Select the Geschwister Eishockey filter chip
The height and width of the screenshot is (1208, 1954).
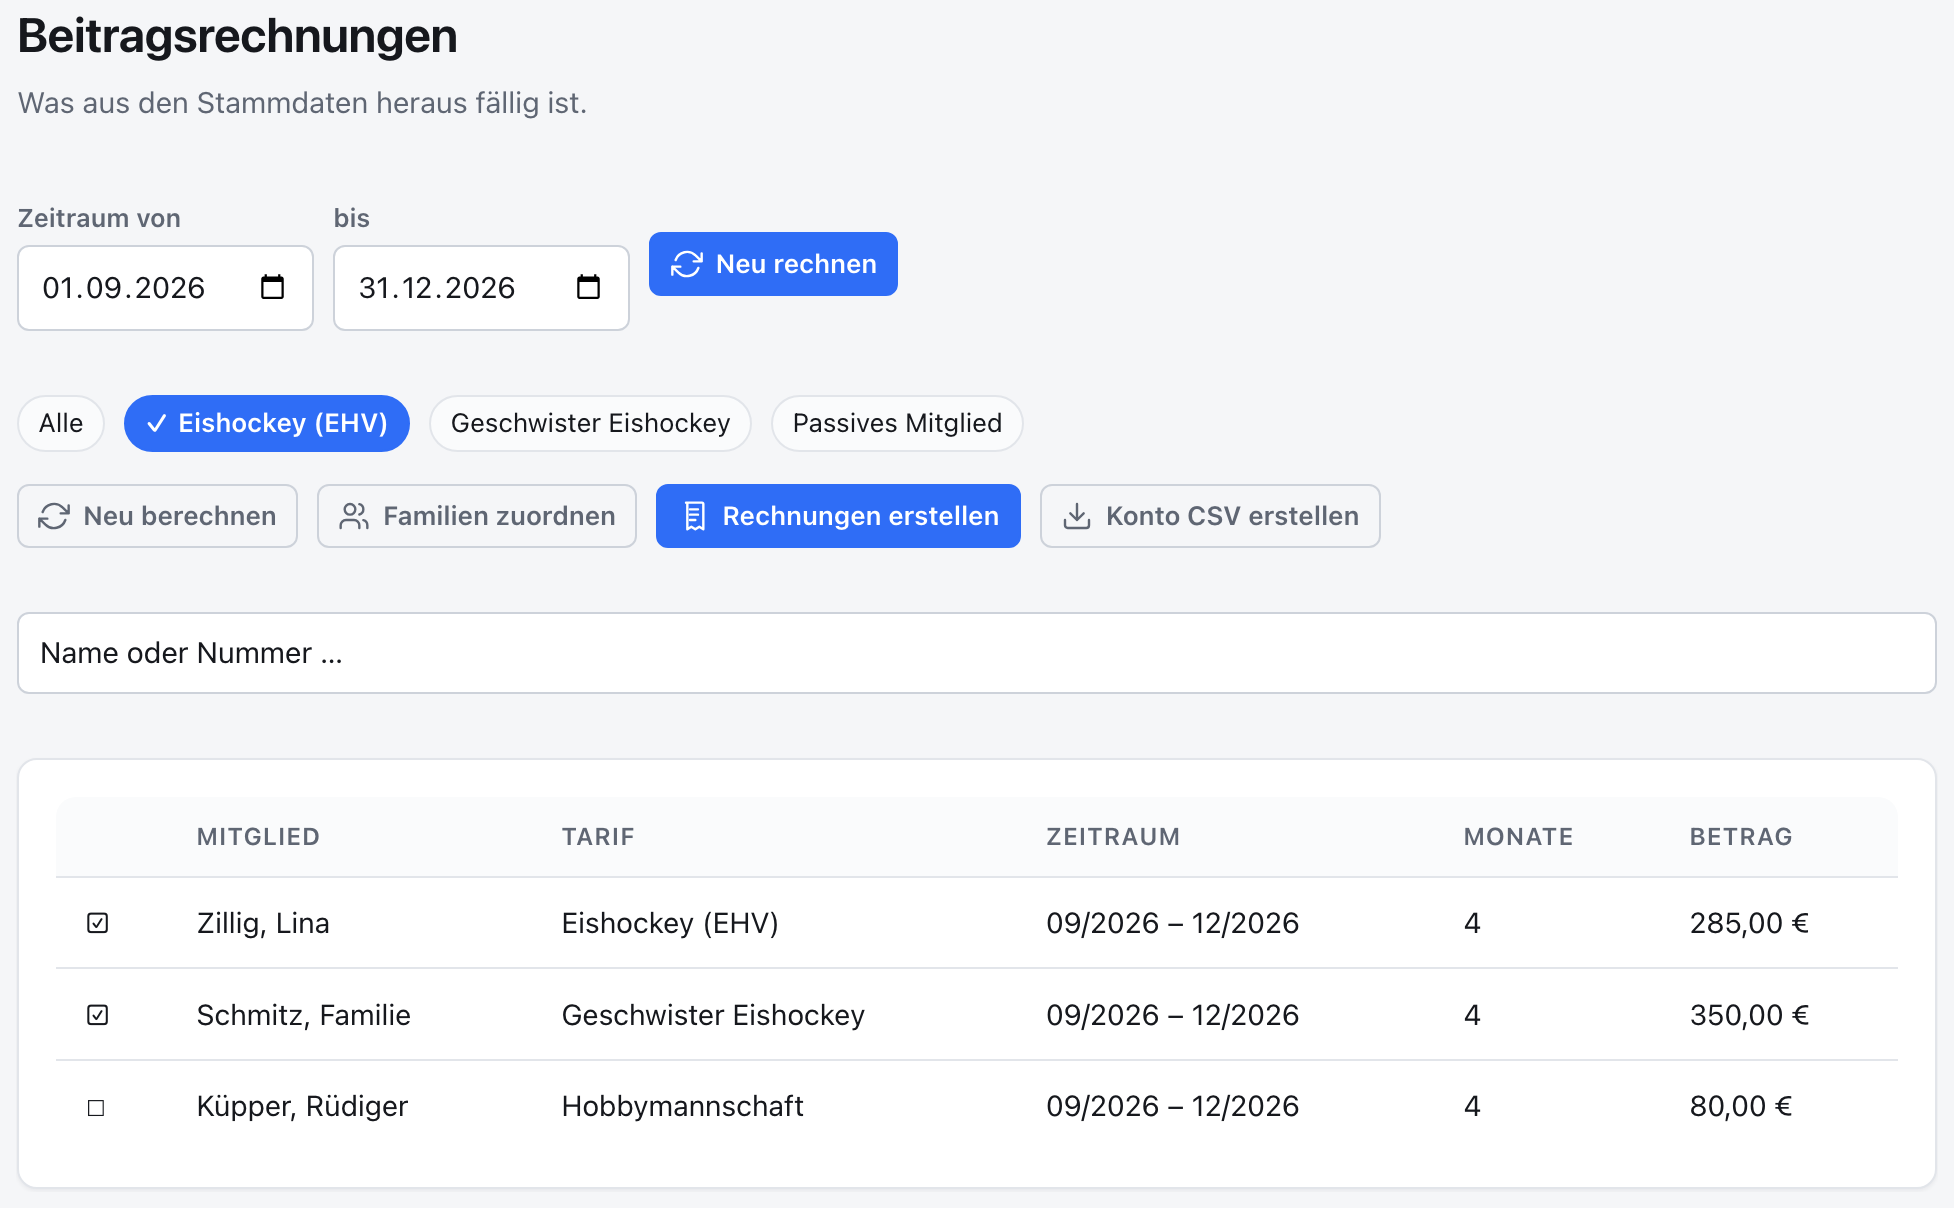coord(590,423)
